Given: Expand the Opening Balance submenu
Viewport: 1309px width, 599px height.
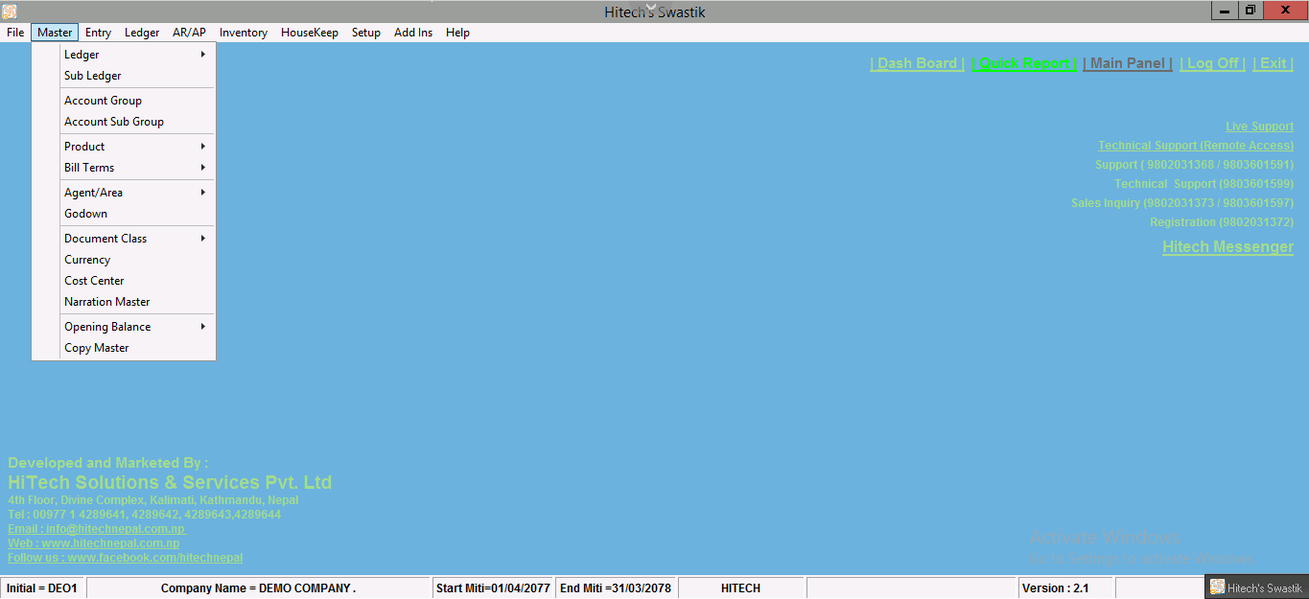Looking at the screenshot, I should click(108, 327).
